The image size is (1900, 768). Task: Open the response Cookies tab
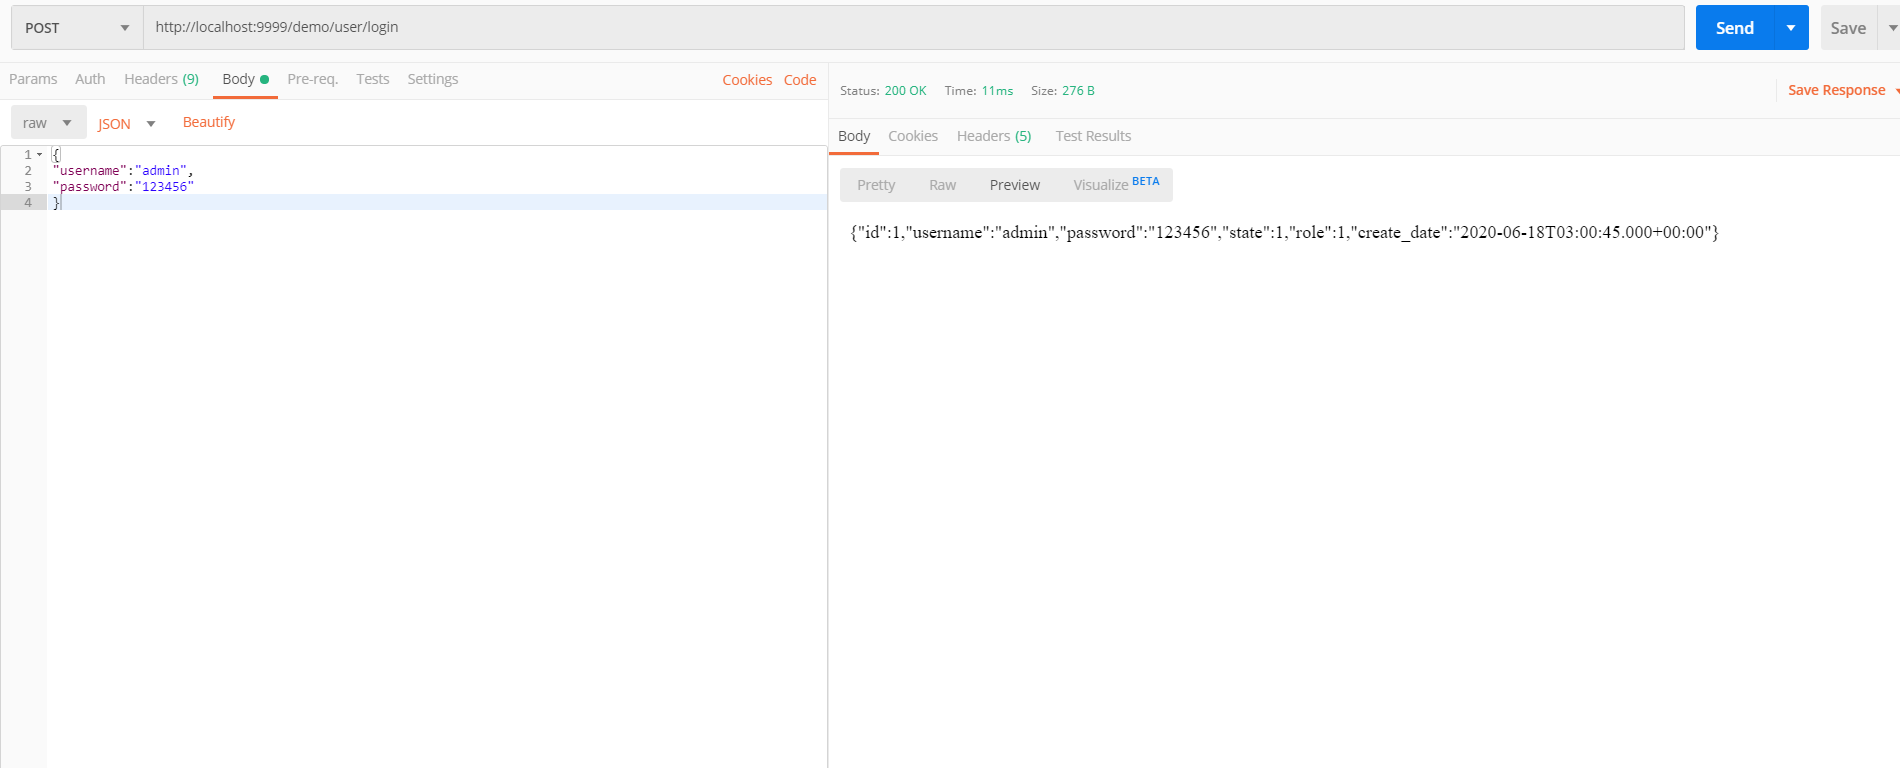pyautogui.click(x=913, y=136)
